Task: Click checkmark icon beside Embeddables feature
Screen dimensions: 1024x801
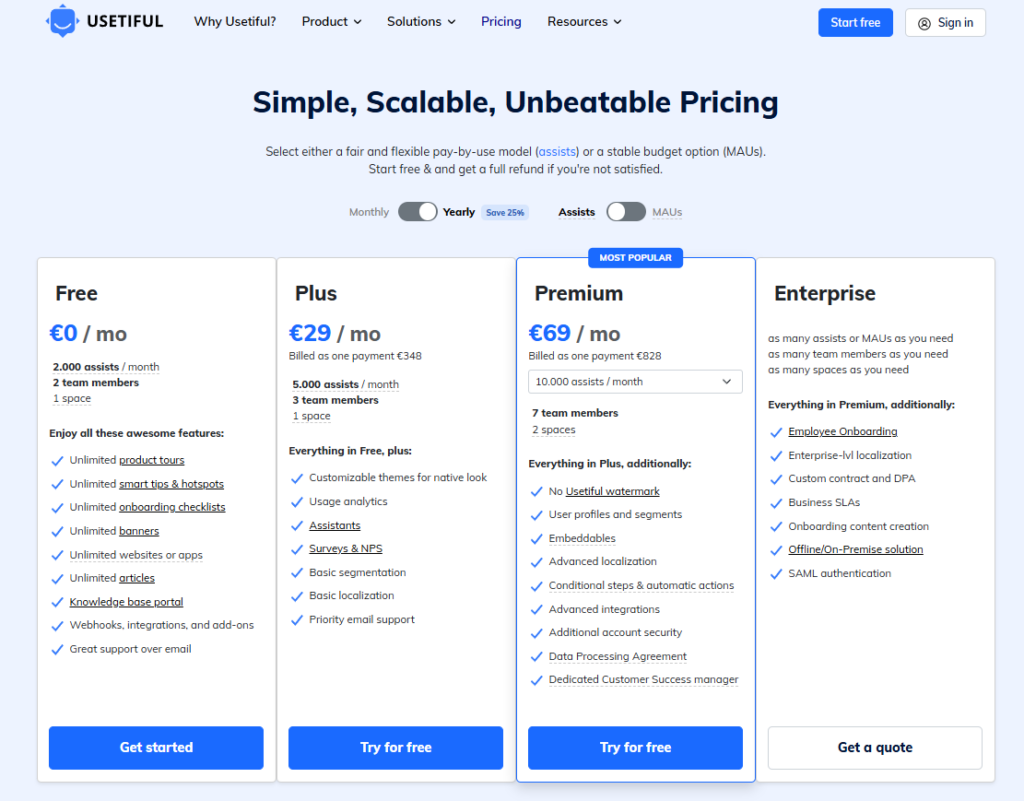Action: pos(536,539)
